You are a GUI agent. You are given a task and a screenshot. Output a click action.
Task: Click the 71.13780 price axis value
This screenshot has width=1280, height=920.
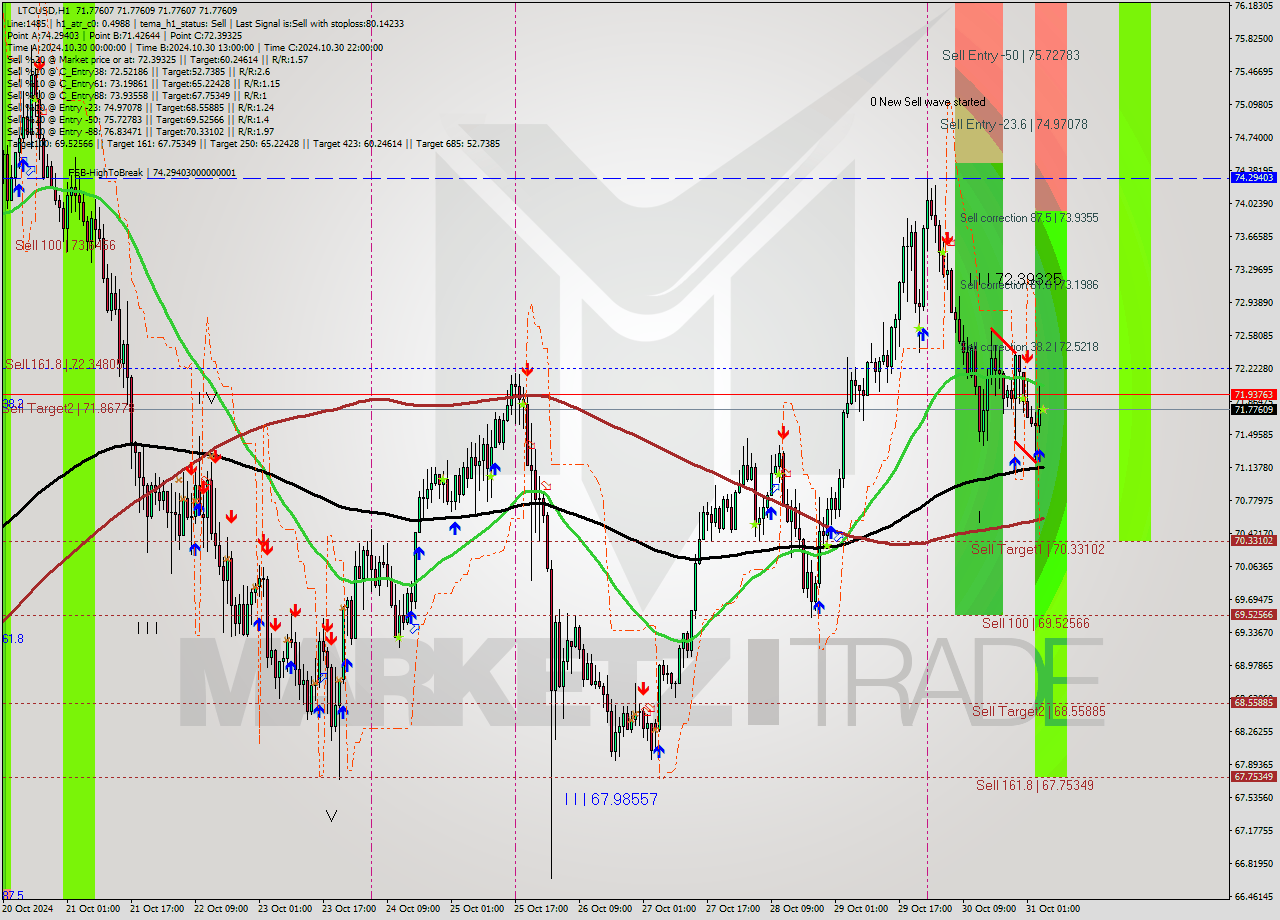1253,467
